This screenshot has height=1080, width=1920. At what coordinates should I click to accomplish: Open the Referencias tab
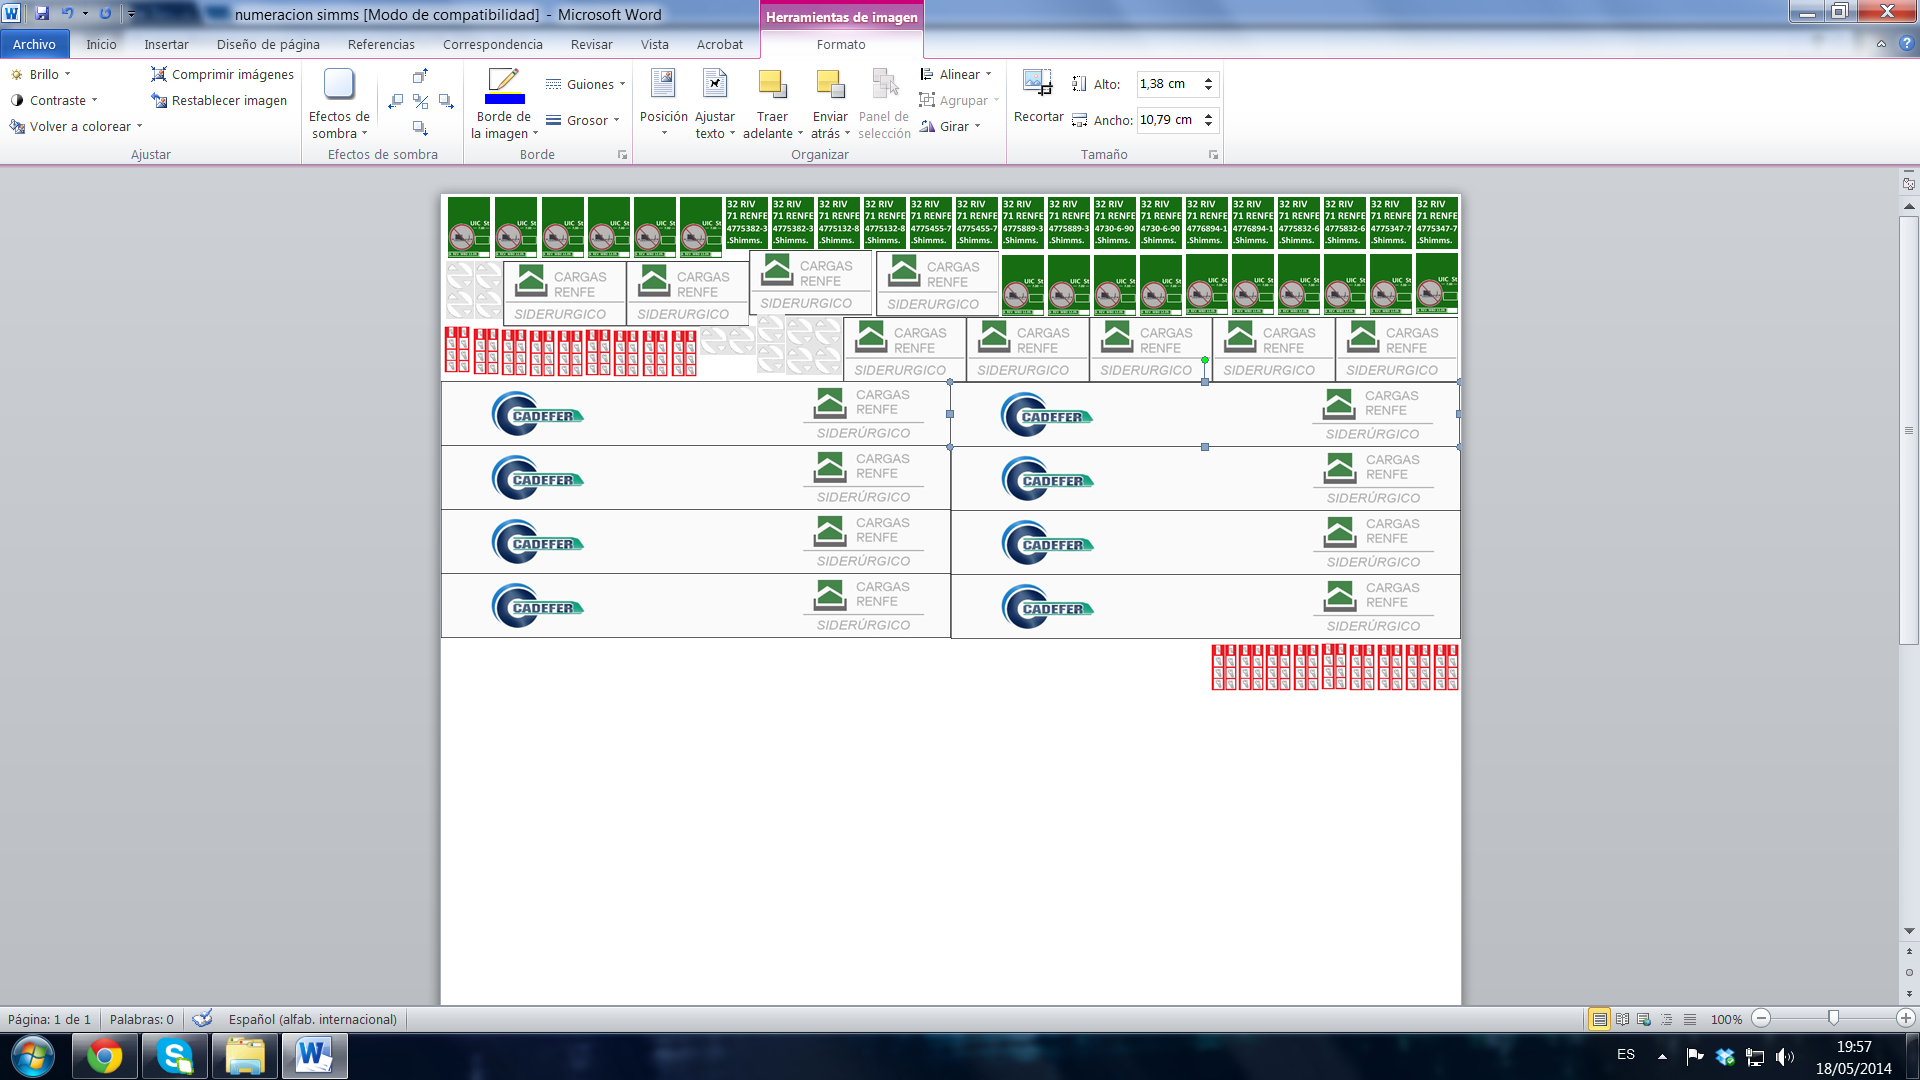click(x=381, y=44)
